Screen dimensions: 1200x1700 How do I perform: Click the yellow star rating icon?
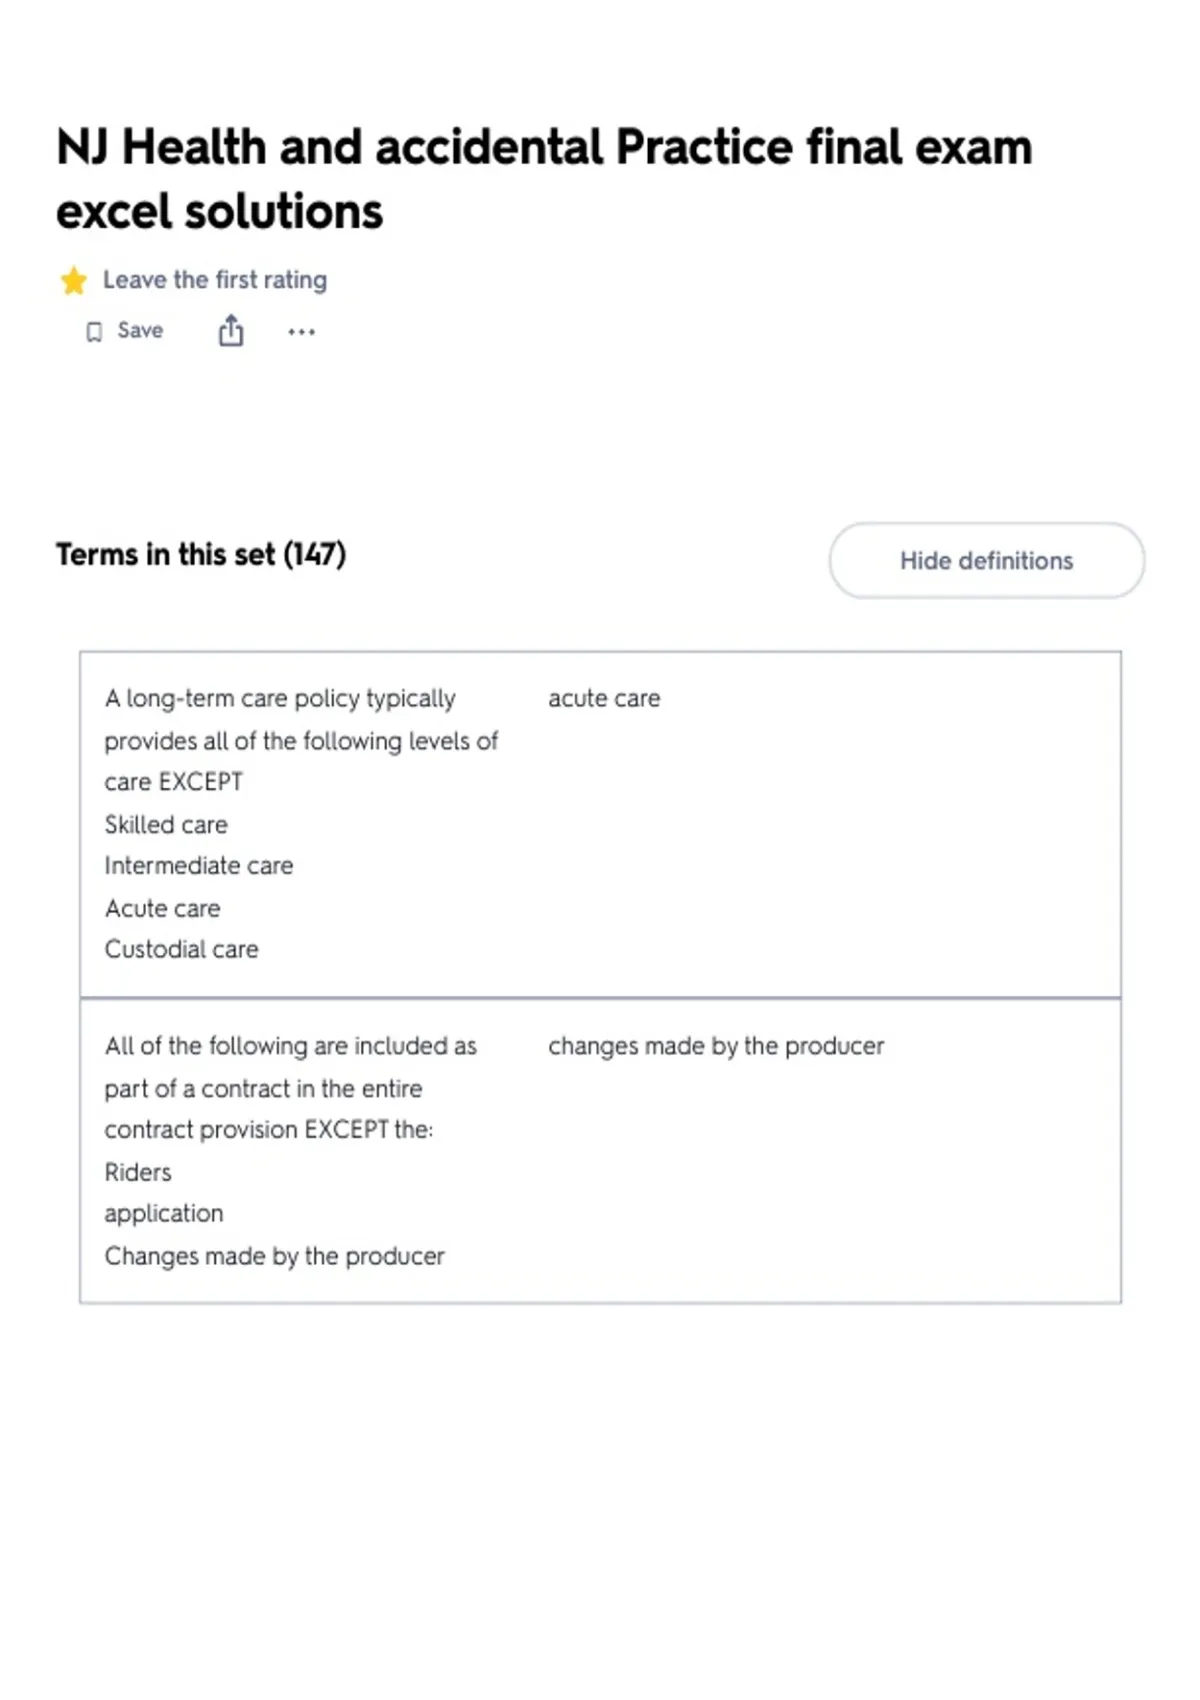point(74,281)
